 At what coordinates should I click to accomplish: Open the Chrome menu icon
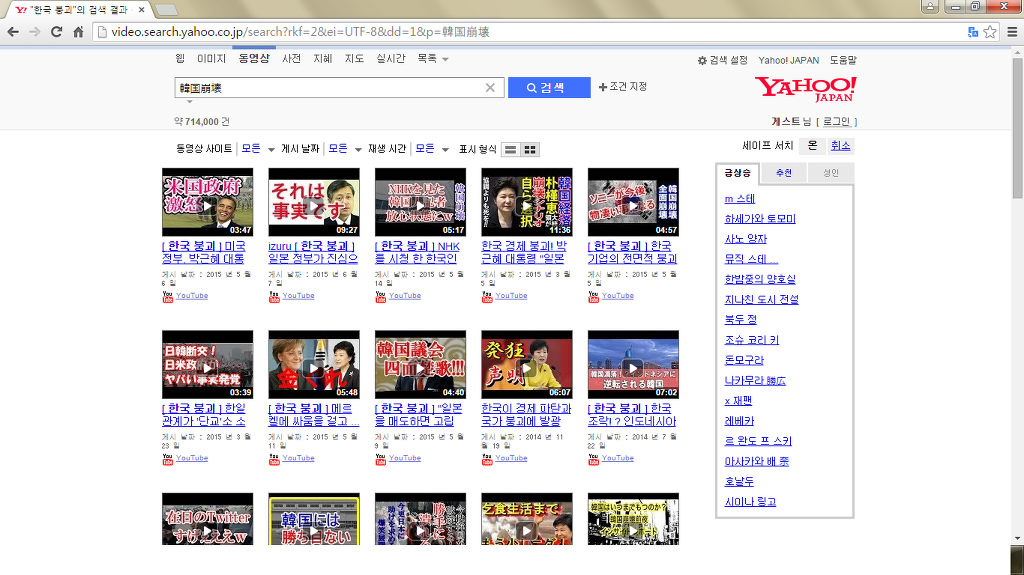(1012, 31)
